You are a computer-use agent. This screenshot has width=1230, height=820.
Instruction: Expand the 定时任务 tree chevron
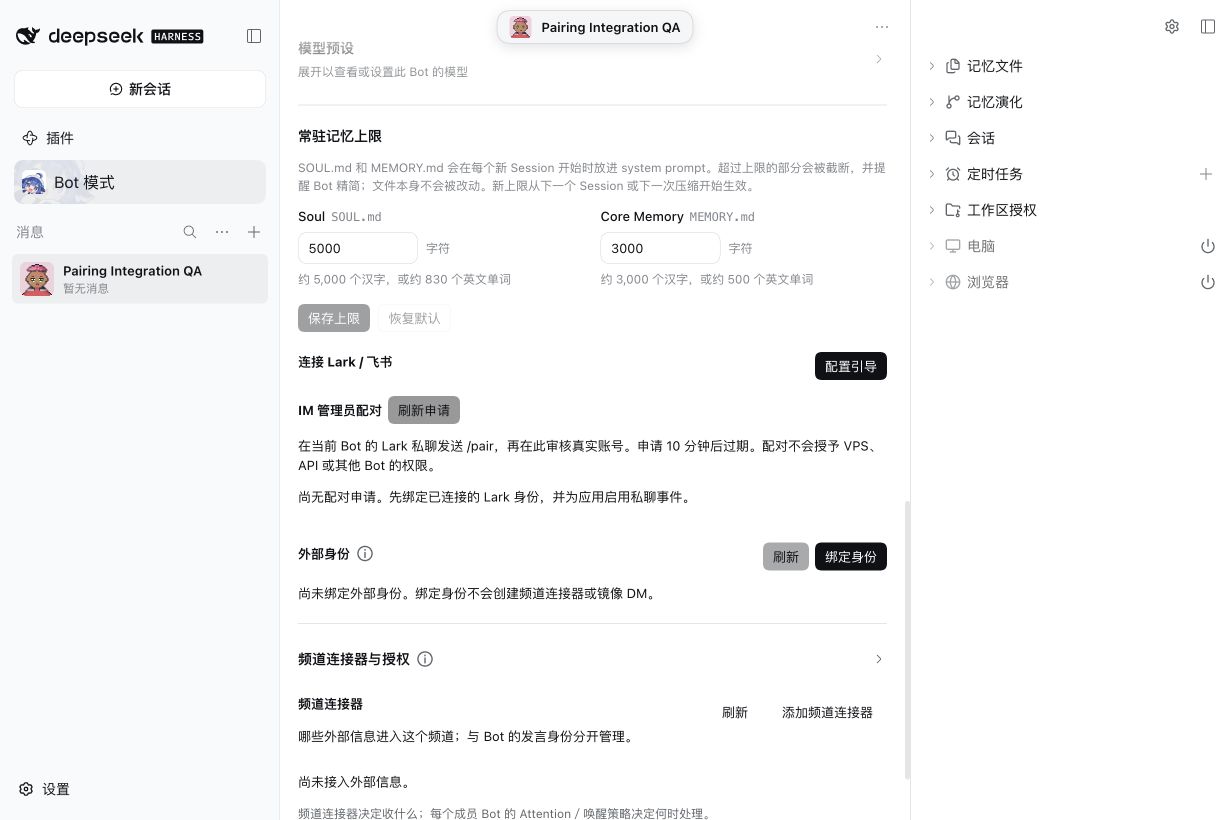932,174
